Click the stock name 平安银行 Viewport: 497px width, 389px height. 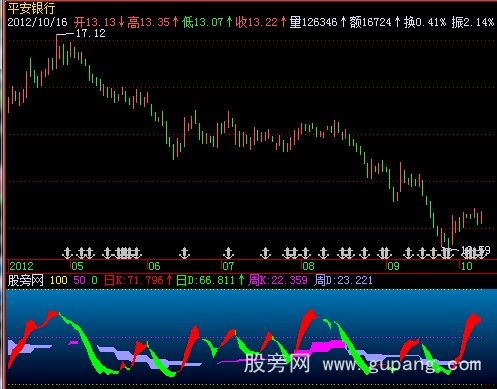point(31,8)
